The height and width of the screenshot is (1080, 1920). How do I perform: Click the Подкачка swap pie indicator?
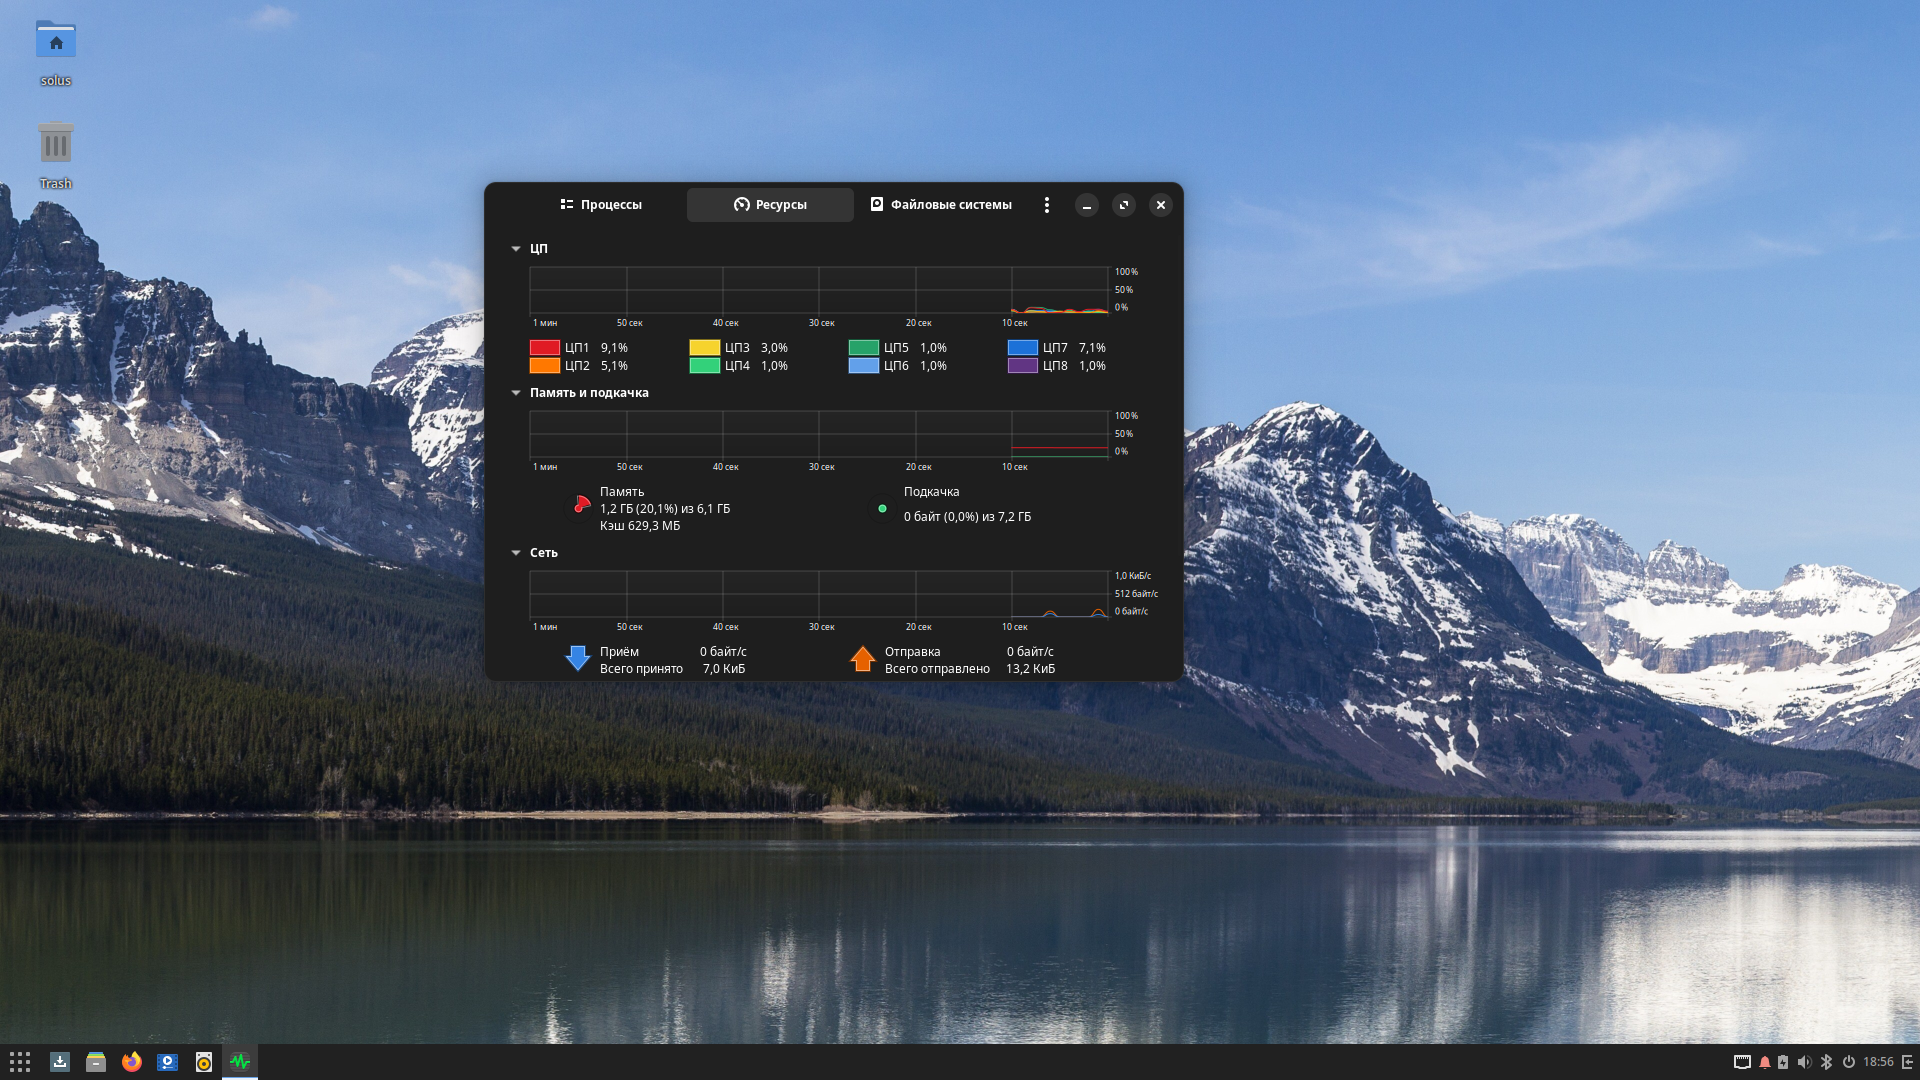click(882, 508)
